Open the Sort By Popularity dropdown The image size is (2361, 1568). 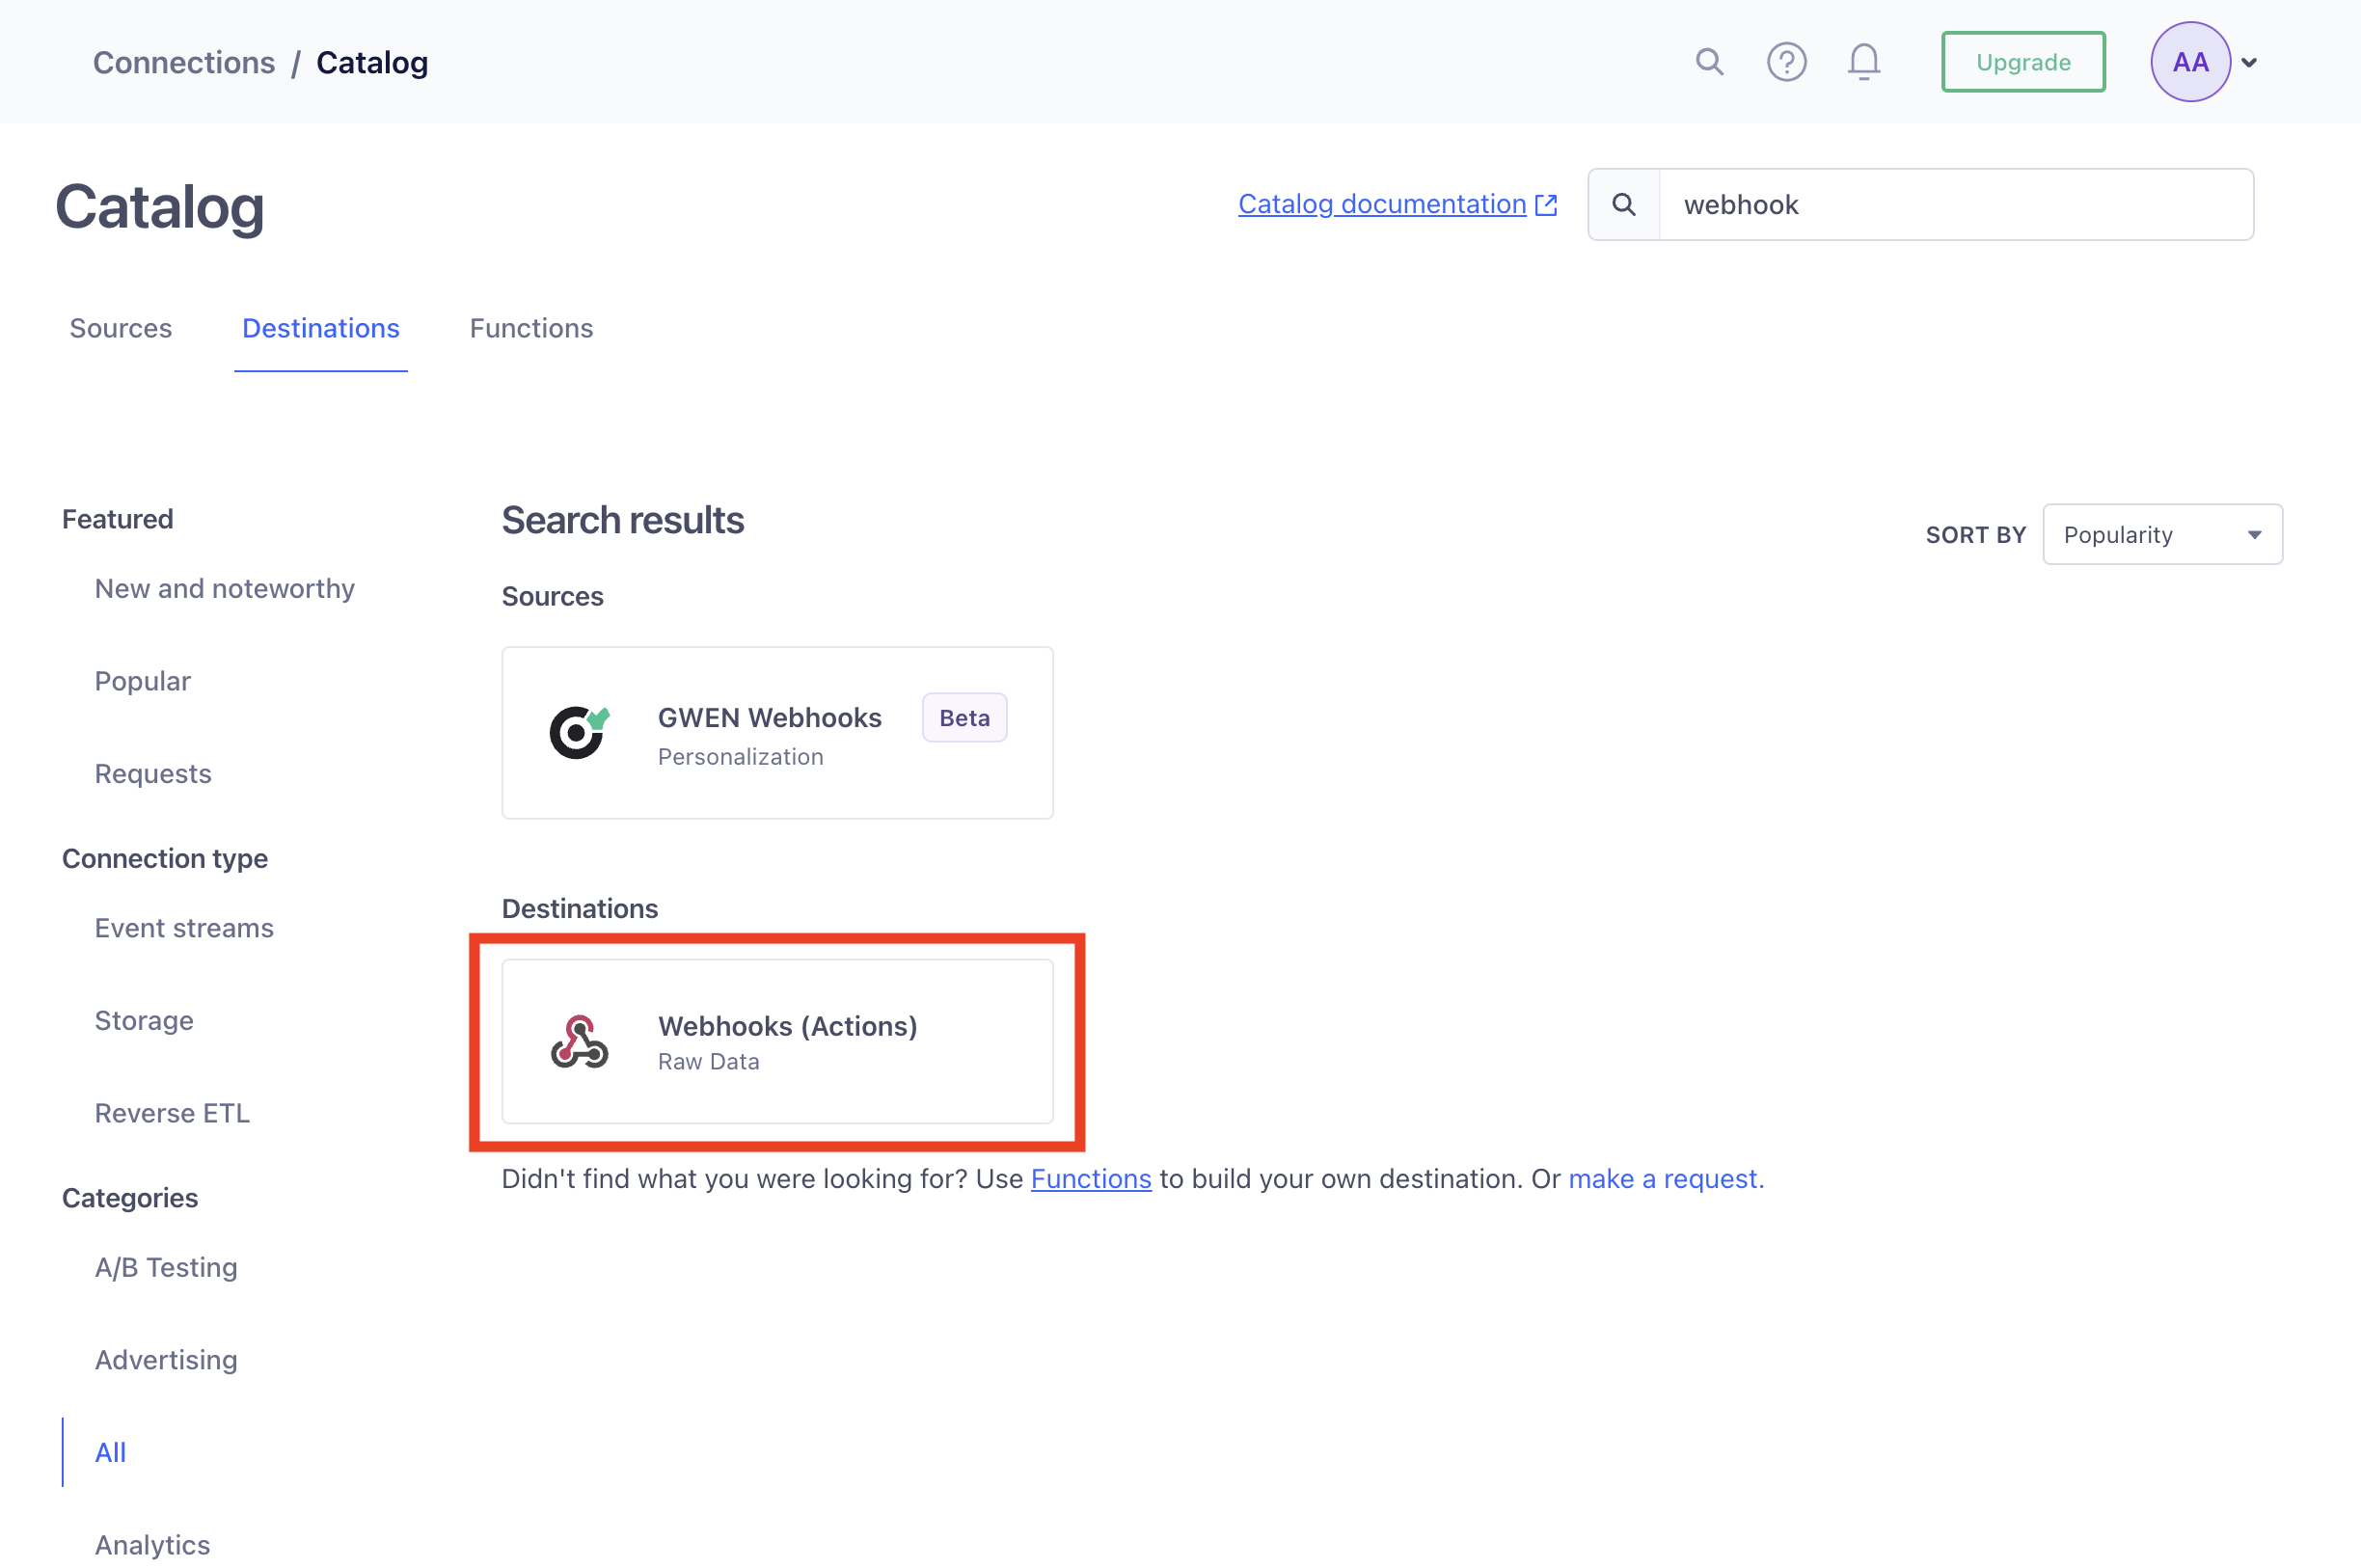click(2162, 535)
